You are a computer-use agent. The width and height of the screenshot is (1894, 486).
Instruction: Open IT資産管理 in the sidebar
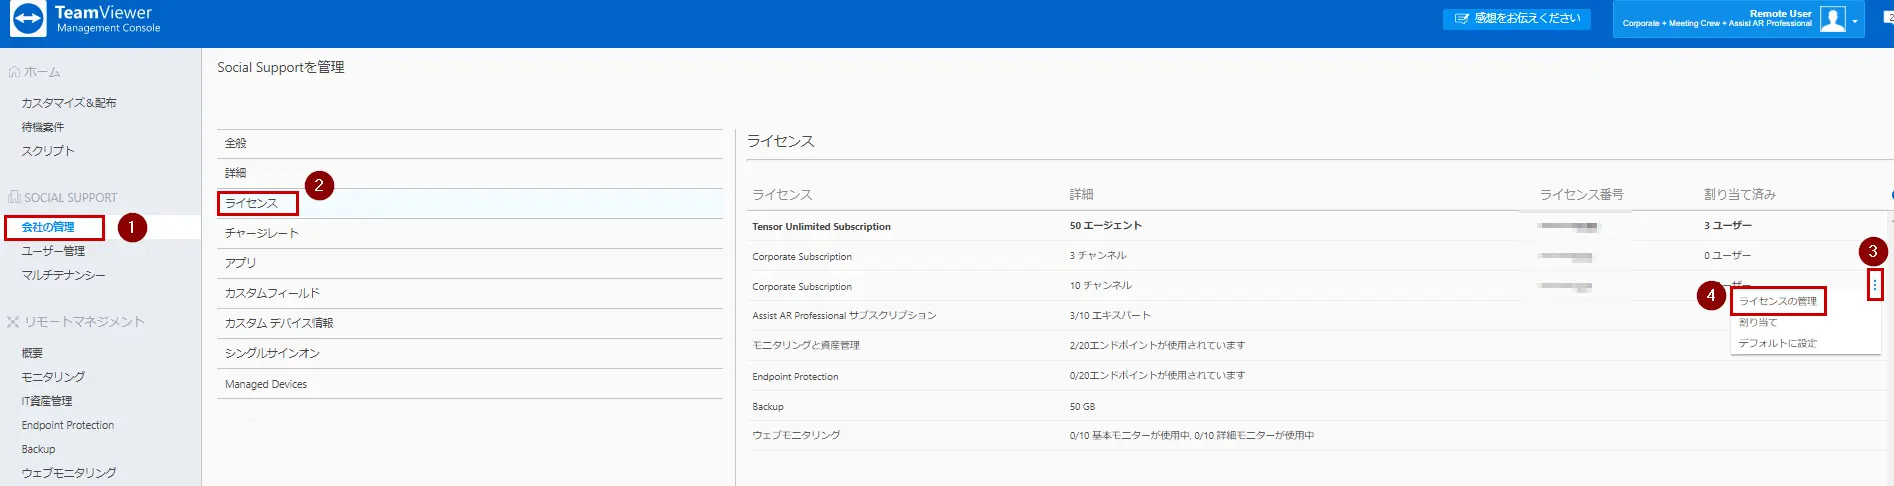(47, 401)
